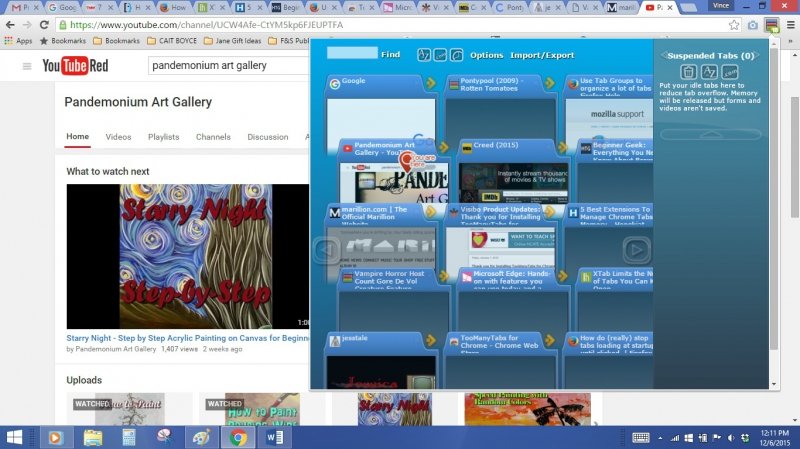Image resolution: width=800 pixels, height=449 pixels.
Task: Suspend the jessitale tab arrow
Action: point(431,340)
